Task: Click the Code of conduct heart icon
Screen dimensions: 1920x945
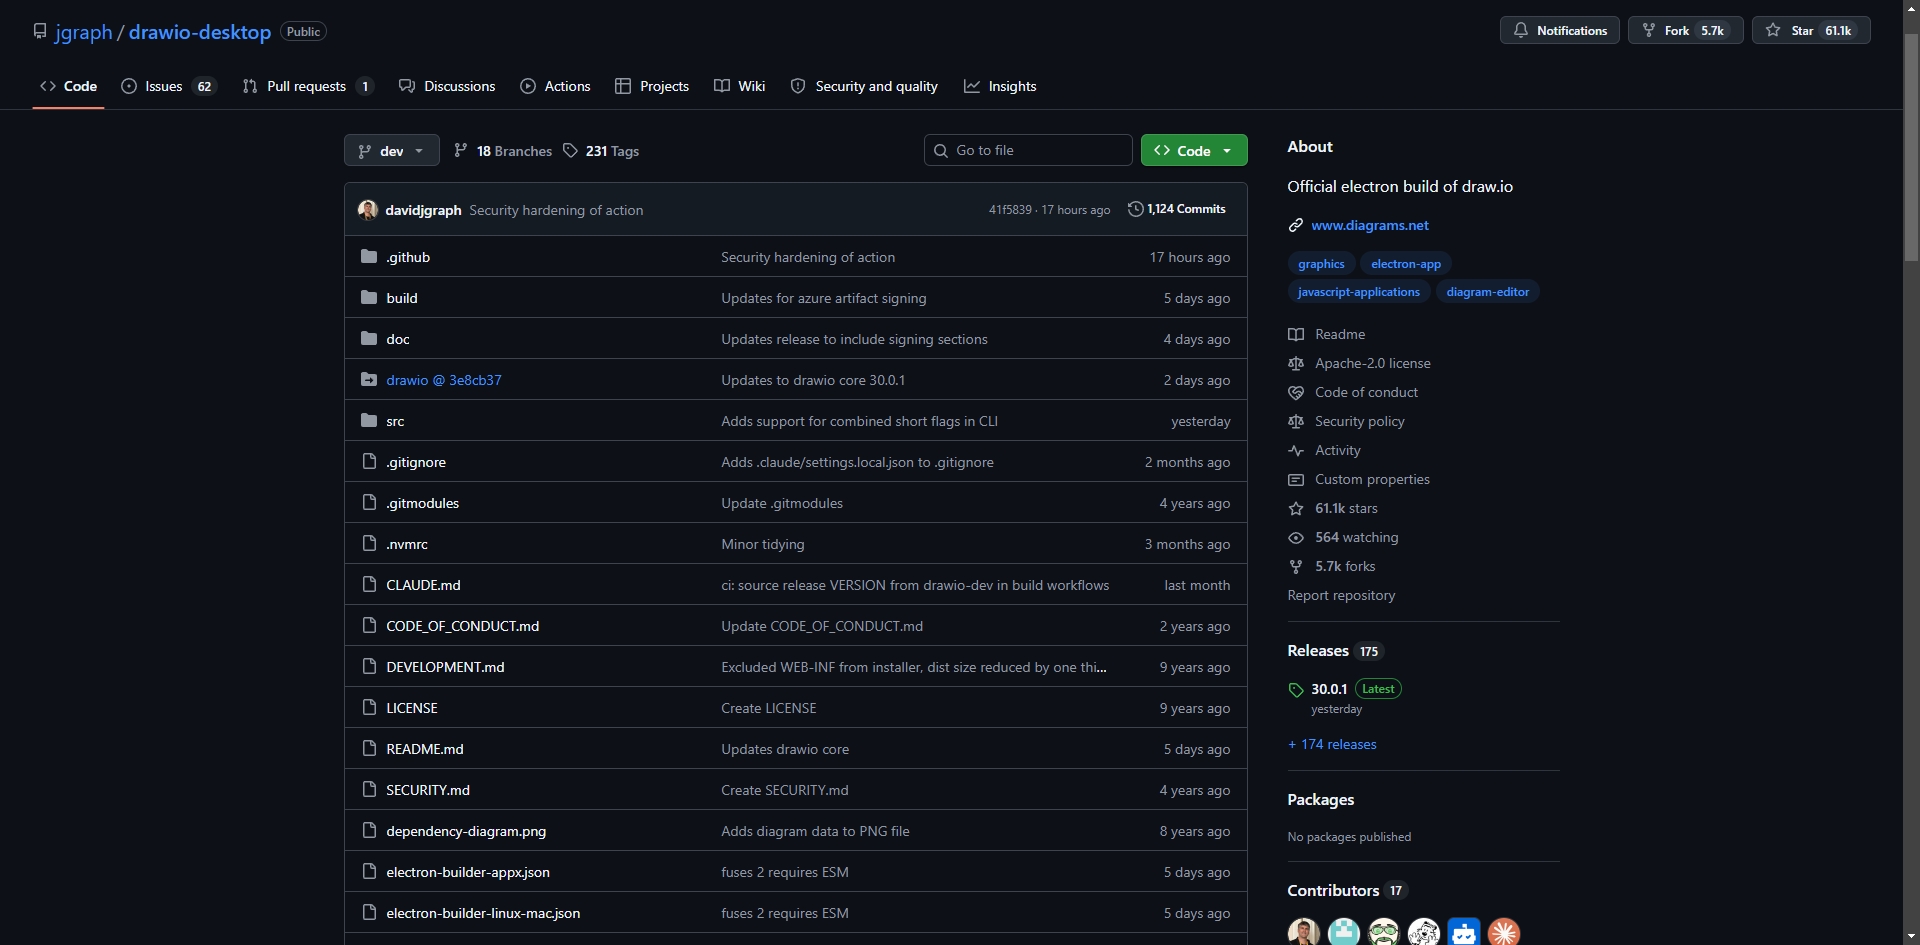Action: pos(1296,392)
